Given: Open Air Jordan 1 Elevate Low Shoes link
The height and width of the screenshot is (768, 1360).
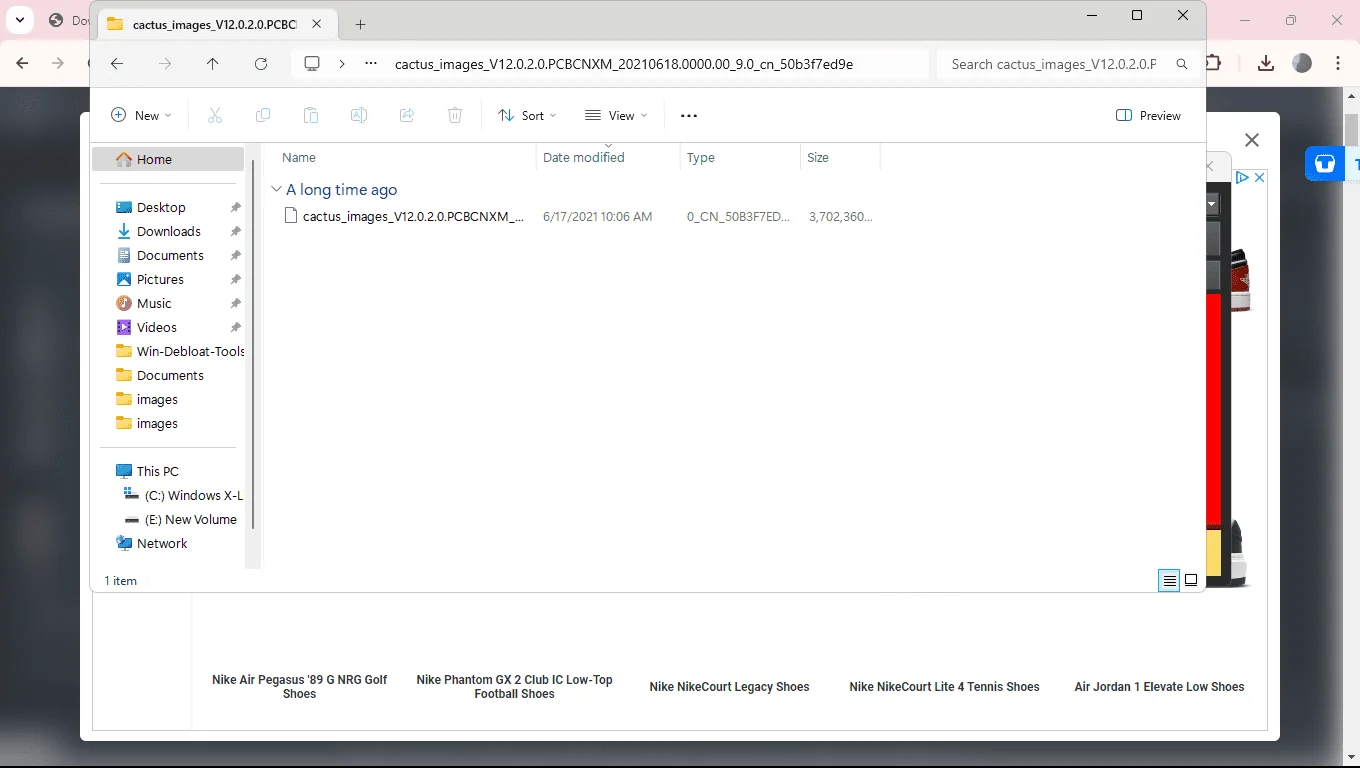Looking at the screenshot, I should tap(1159, 687).
